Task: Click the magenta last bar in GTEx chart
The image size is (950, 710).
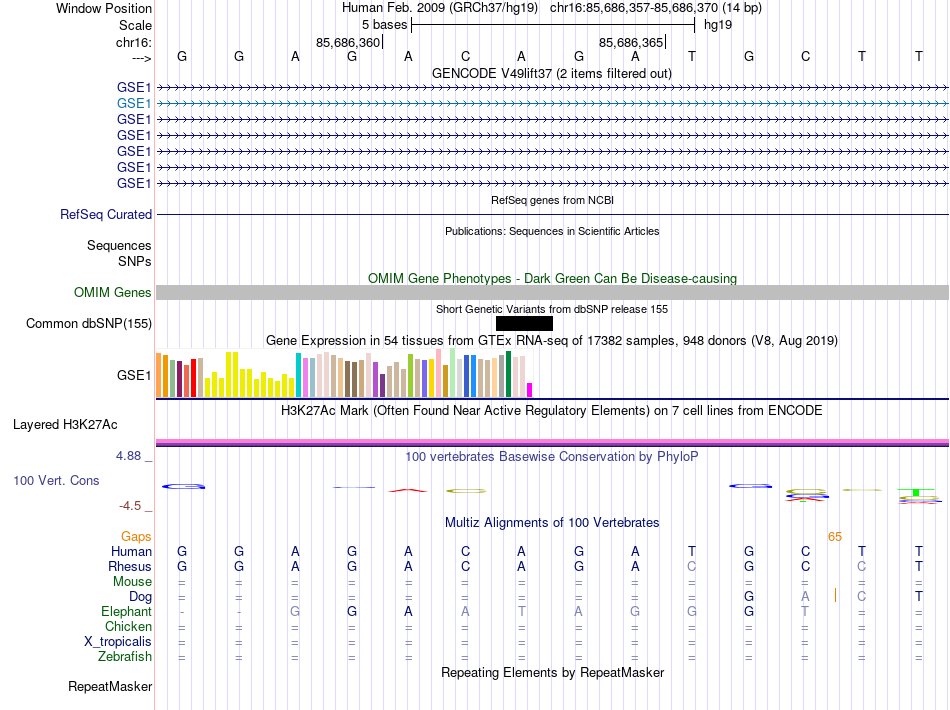Action: 530,390
